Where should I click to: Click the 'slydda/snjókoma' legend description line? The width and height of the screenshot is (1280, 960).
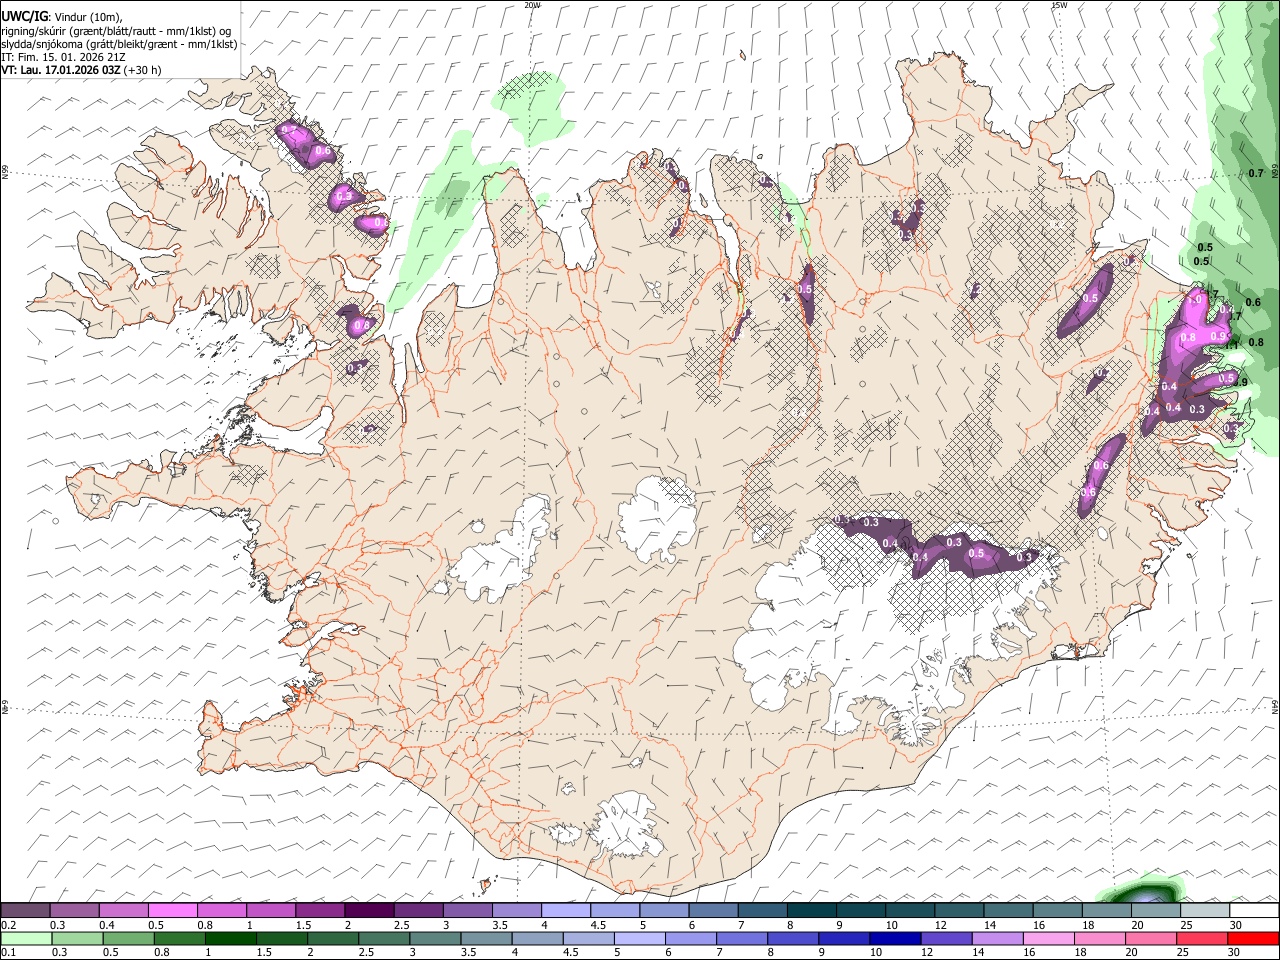(x=120, y=44)
